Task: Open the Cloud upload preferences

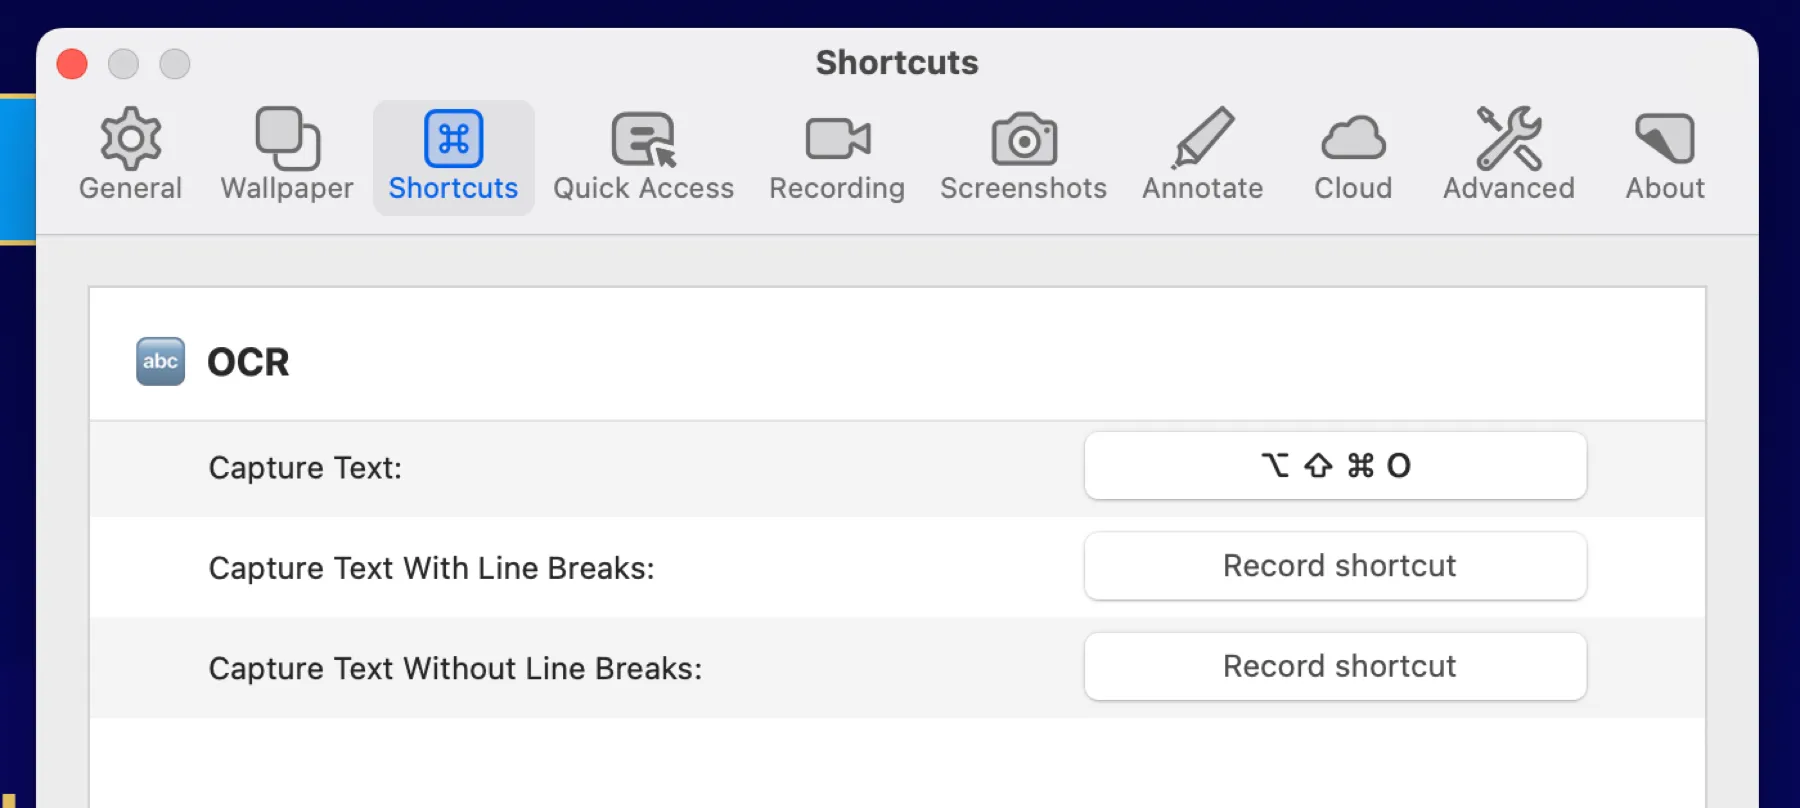Action: [x=1351, y=155]
